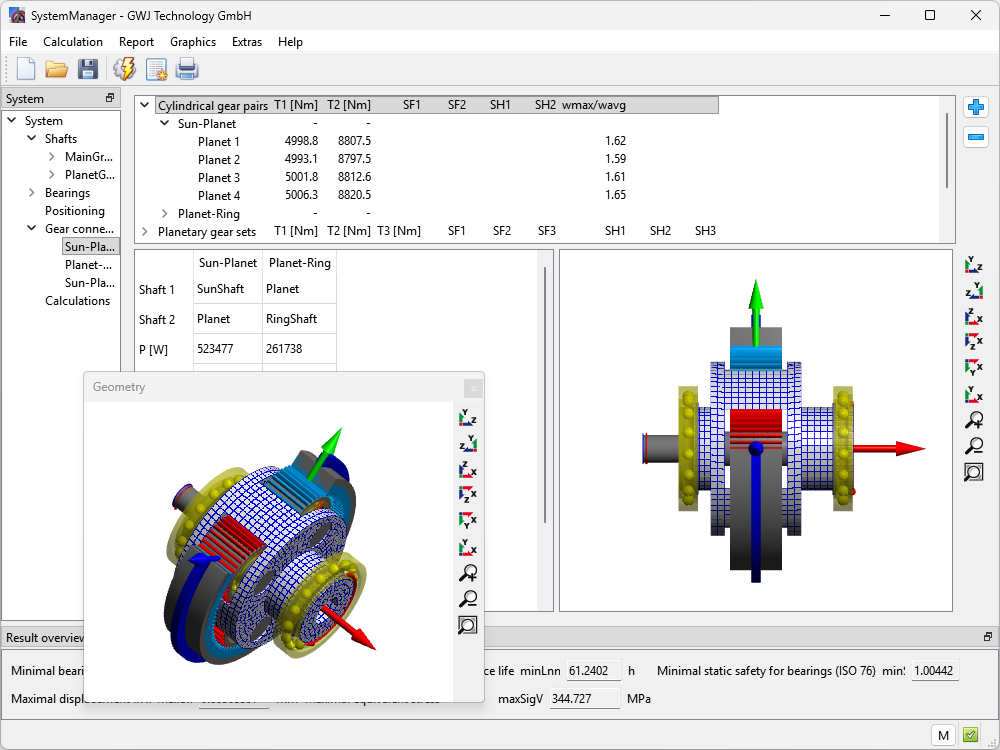Click the blue minus button at top right

(975, 138)
